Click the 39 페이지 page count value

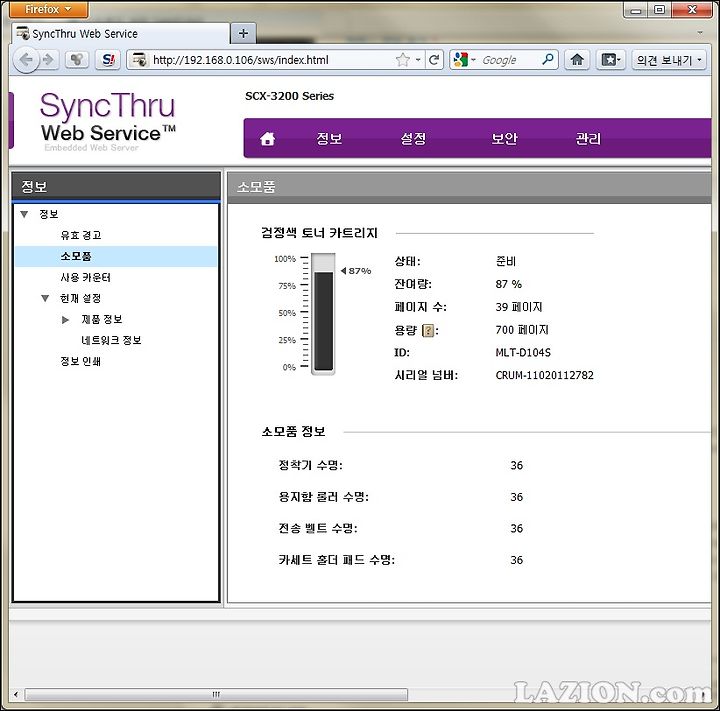click(519, 307)
